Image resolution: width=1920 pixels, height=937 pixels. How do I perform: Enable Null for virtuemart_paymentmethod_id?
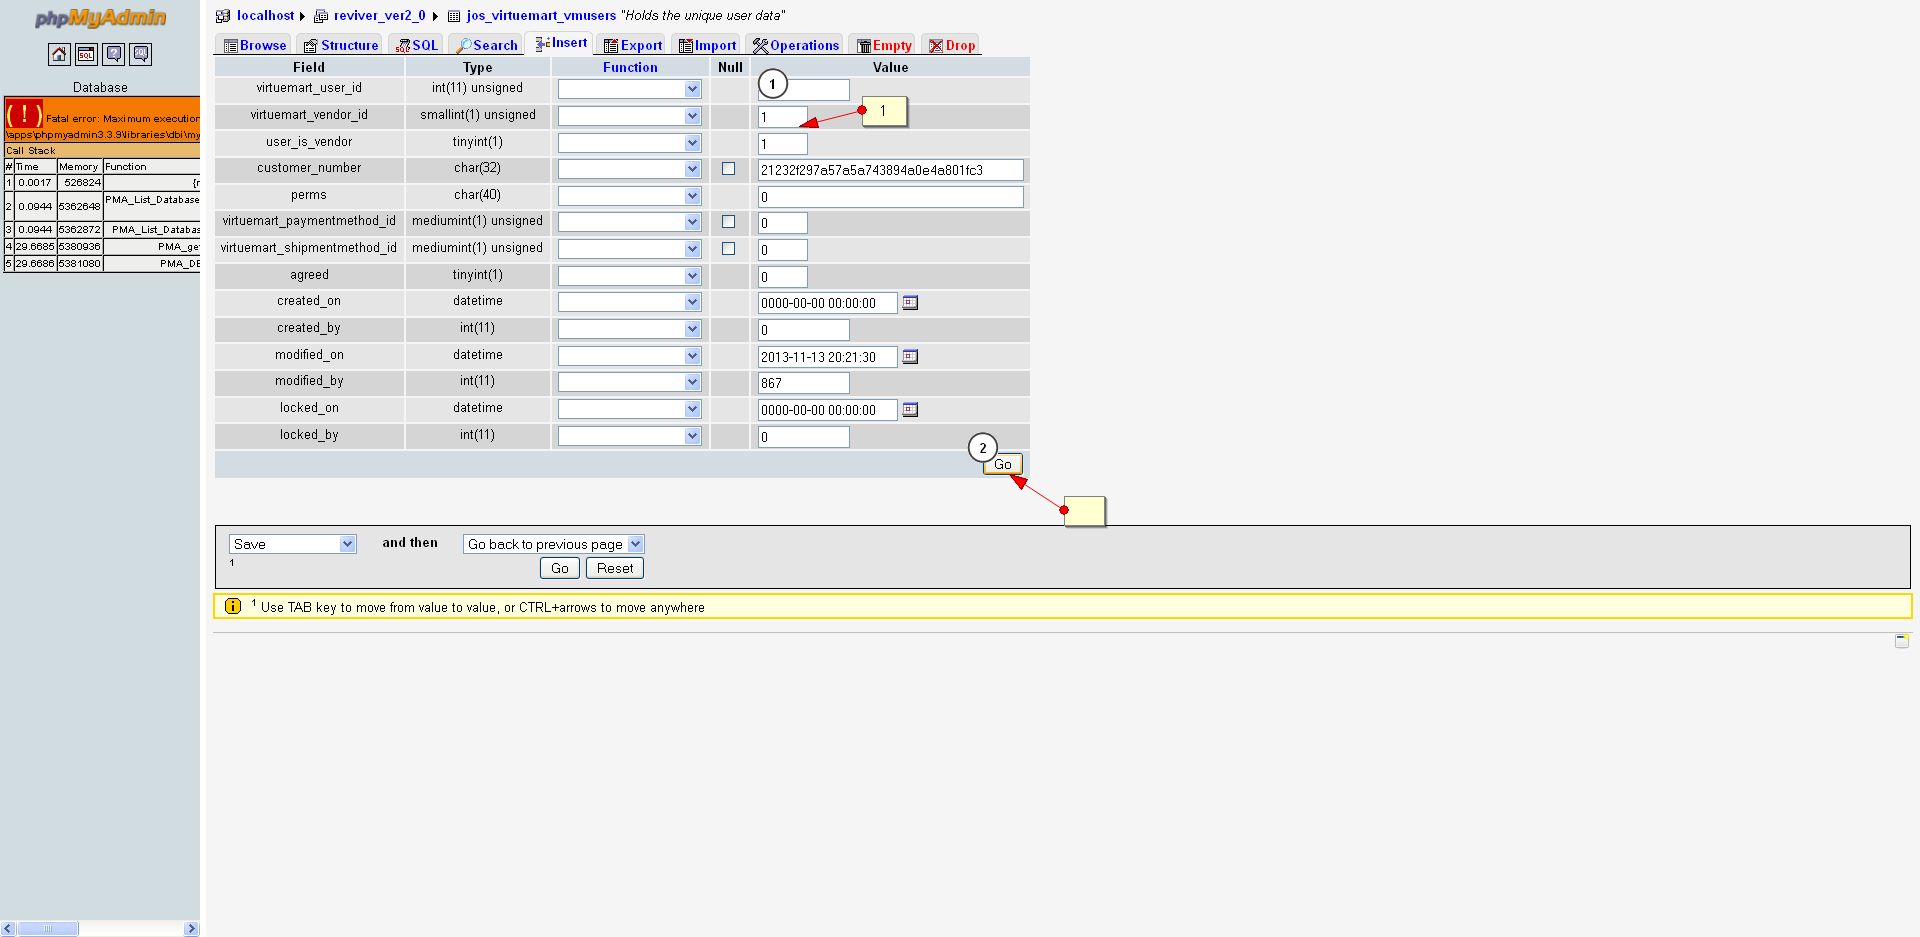(x=728, y=222)
